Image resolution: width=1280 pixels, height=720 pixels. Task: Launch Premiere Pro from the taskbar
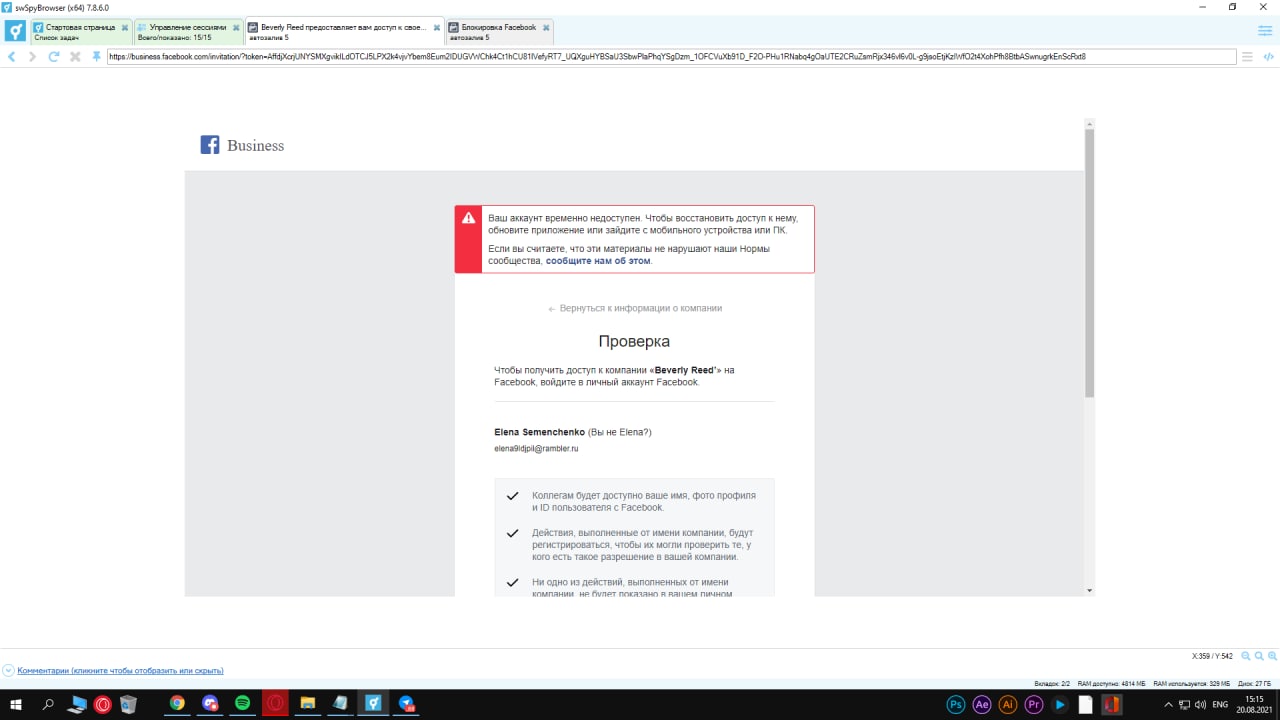pyautogui.click(x=1034, y=704)
